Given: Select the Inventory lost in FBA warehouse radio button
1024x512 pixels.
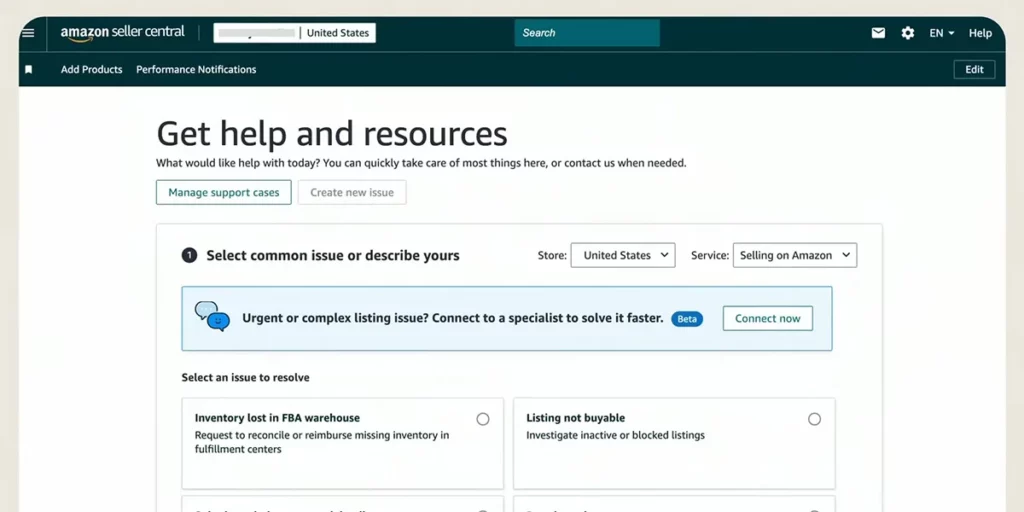Looking at the screenshot, I should pos(483,419).
